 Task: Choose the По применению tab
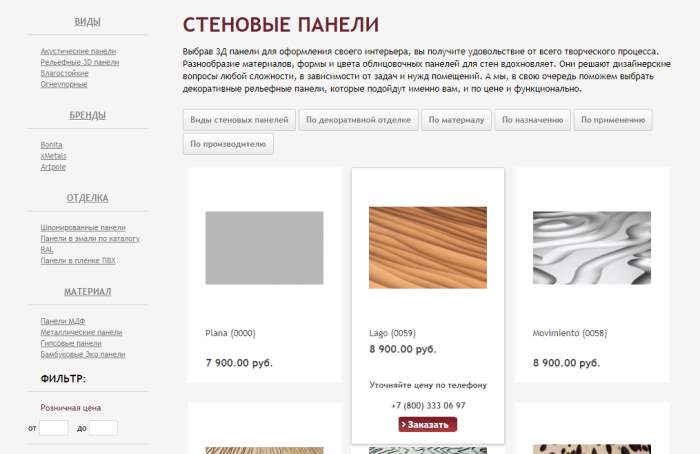coord(613,120)
